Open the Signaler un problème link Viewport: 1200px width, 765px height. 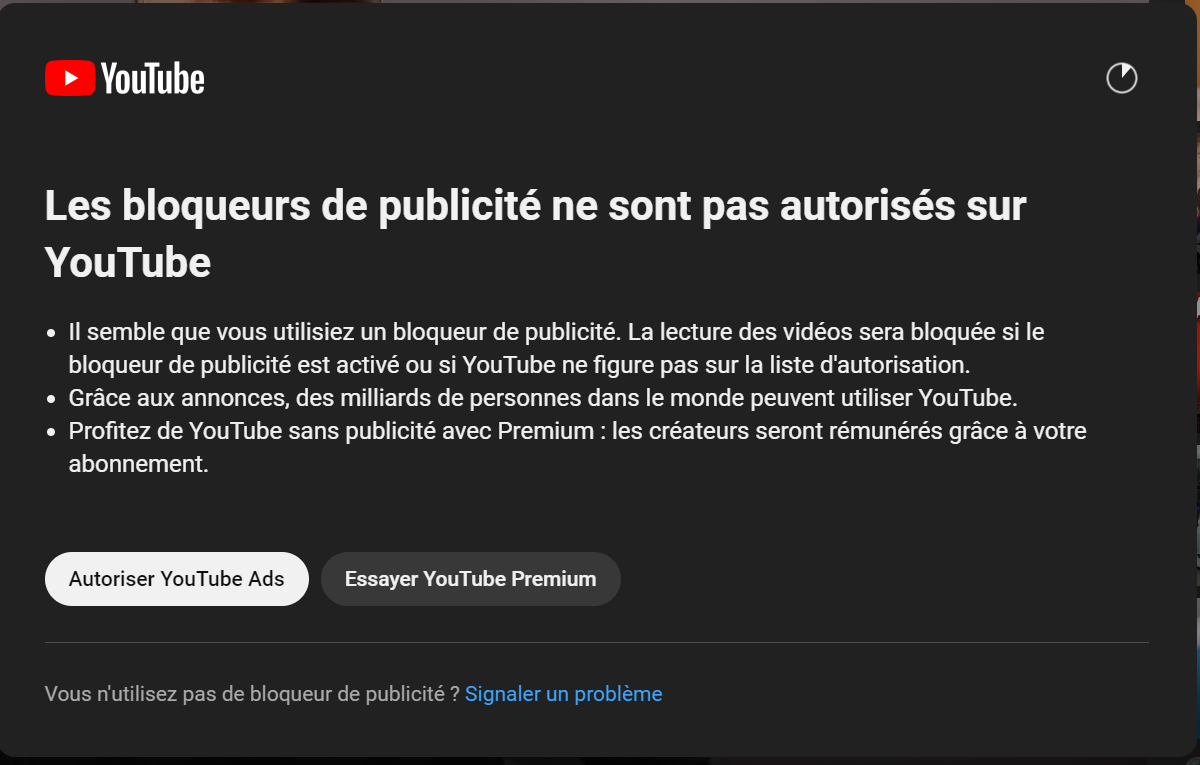click(563, 693)
